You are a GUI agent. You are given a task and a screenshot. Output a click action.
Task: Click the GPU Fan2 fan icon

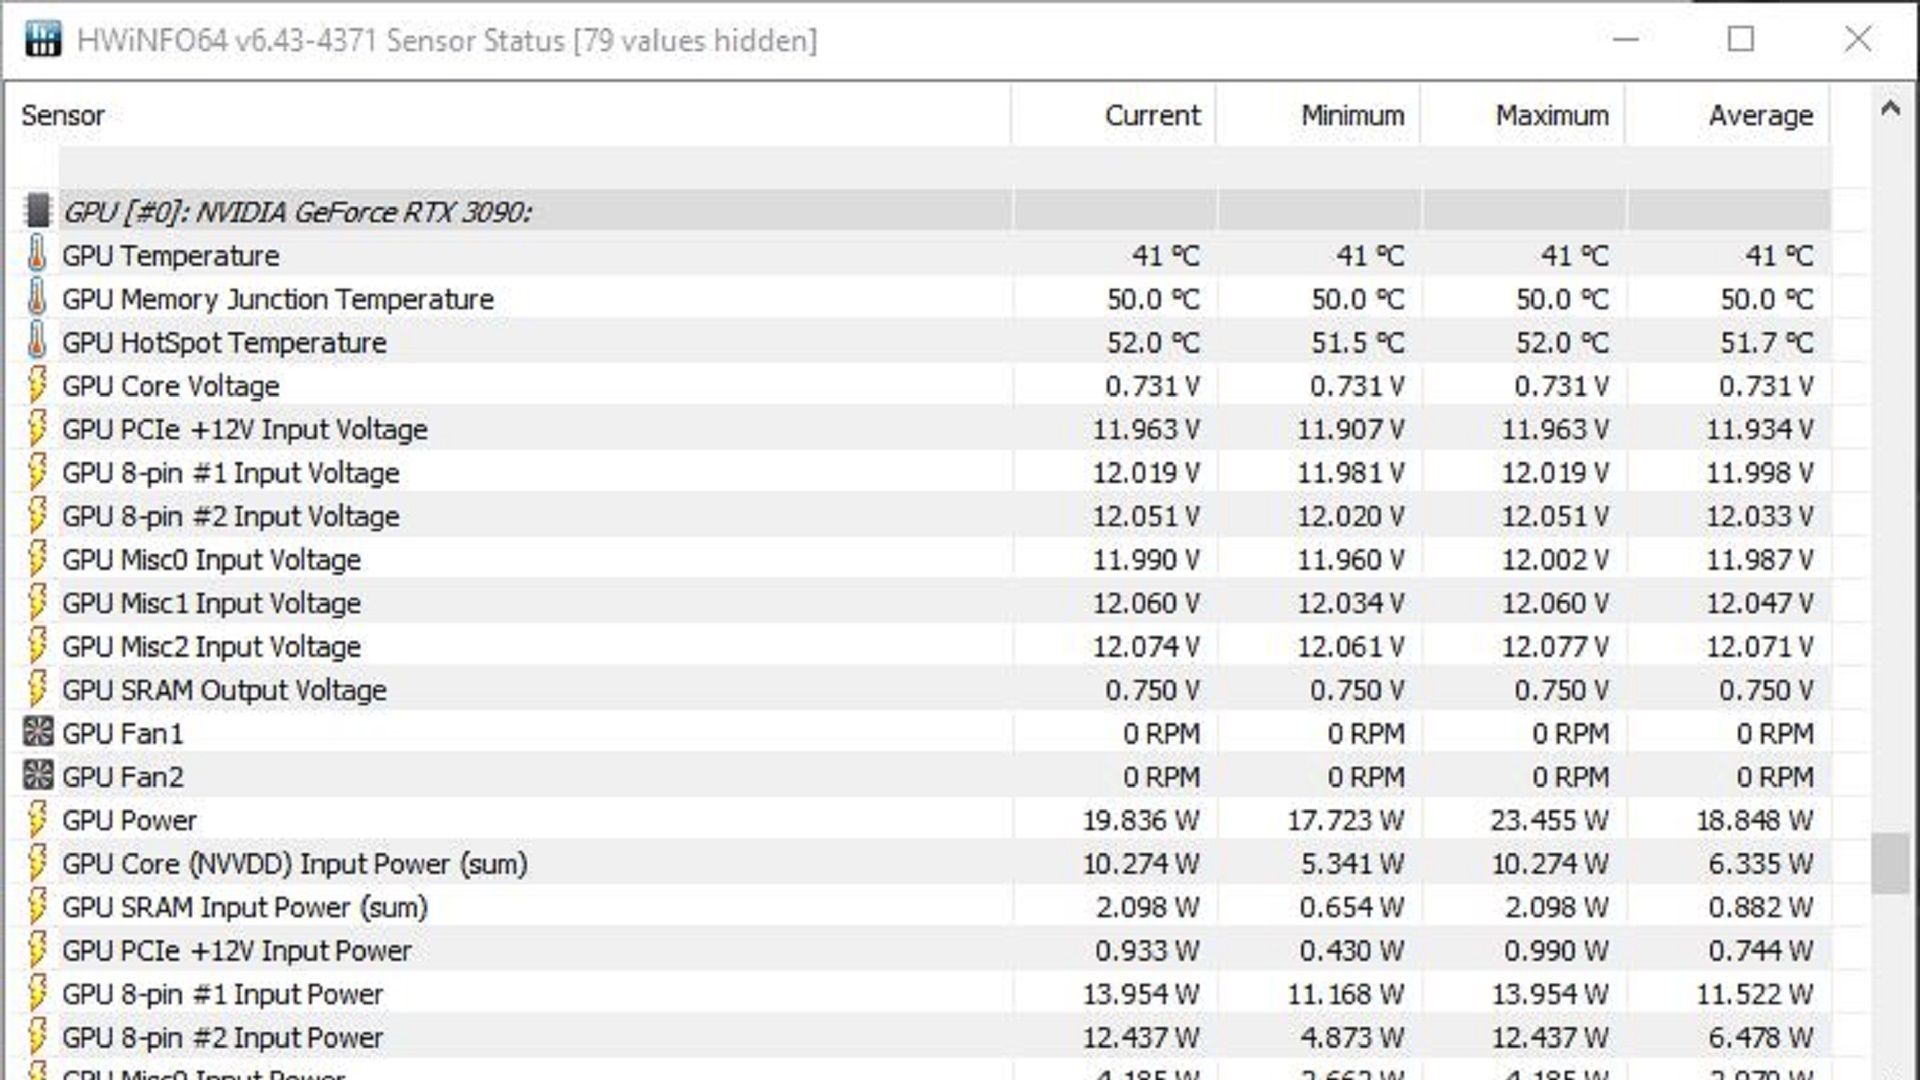click(37, 776)
